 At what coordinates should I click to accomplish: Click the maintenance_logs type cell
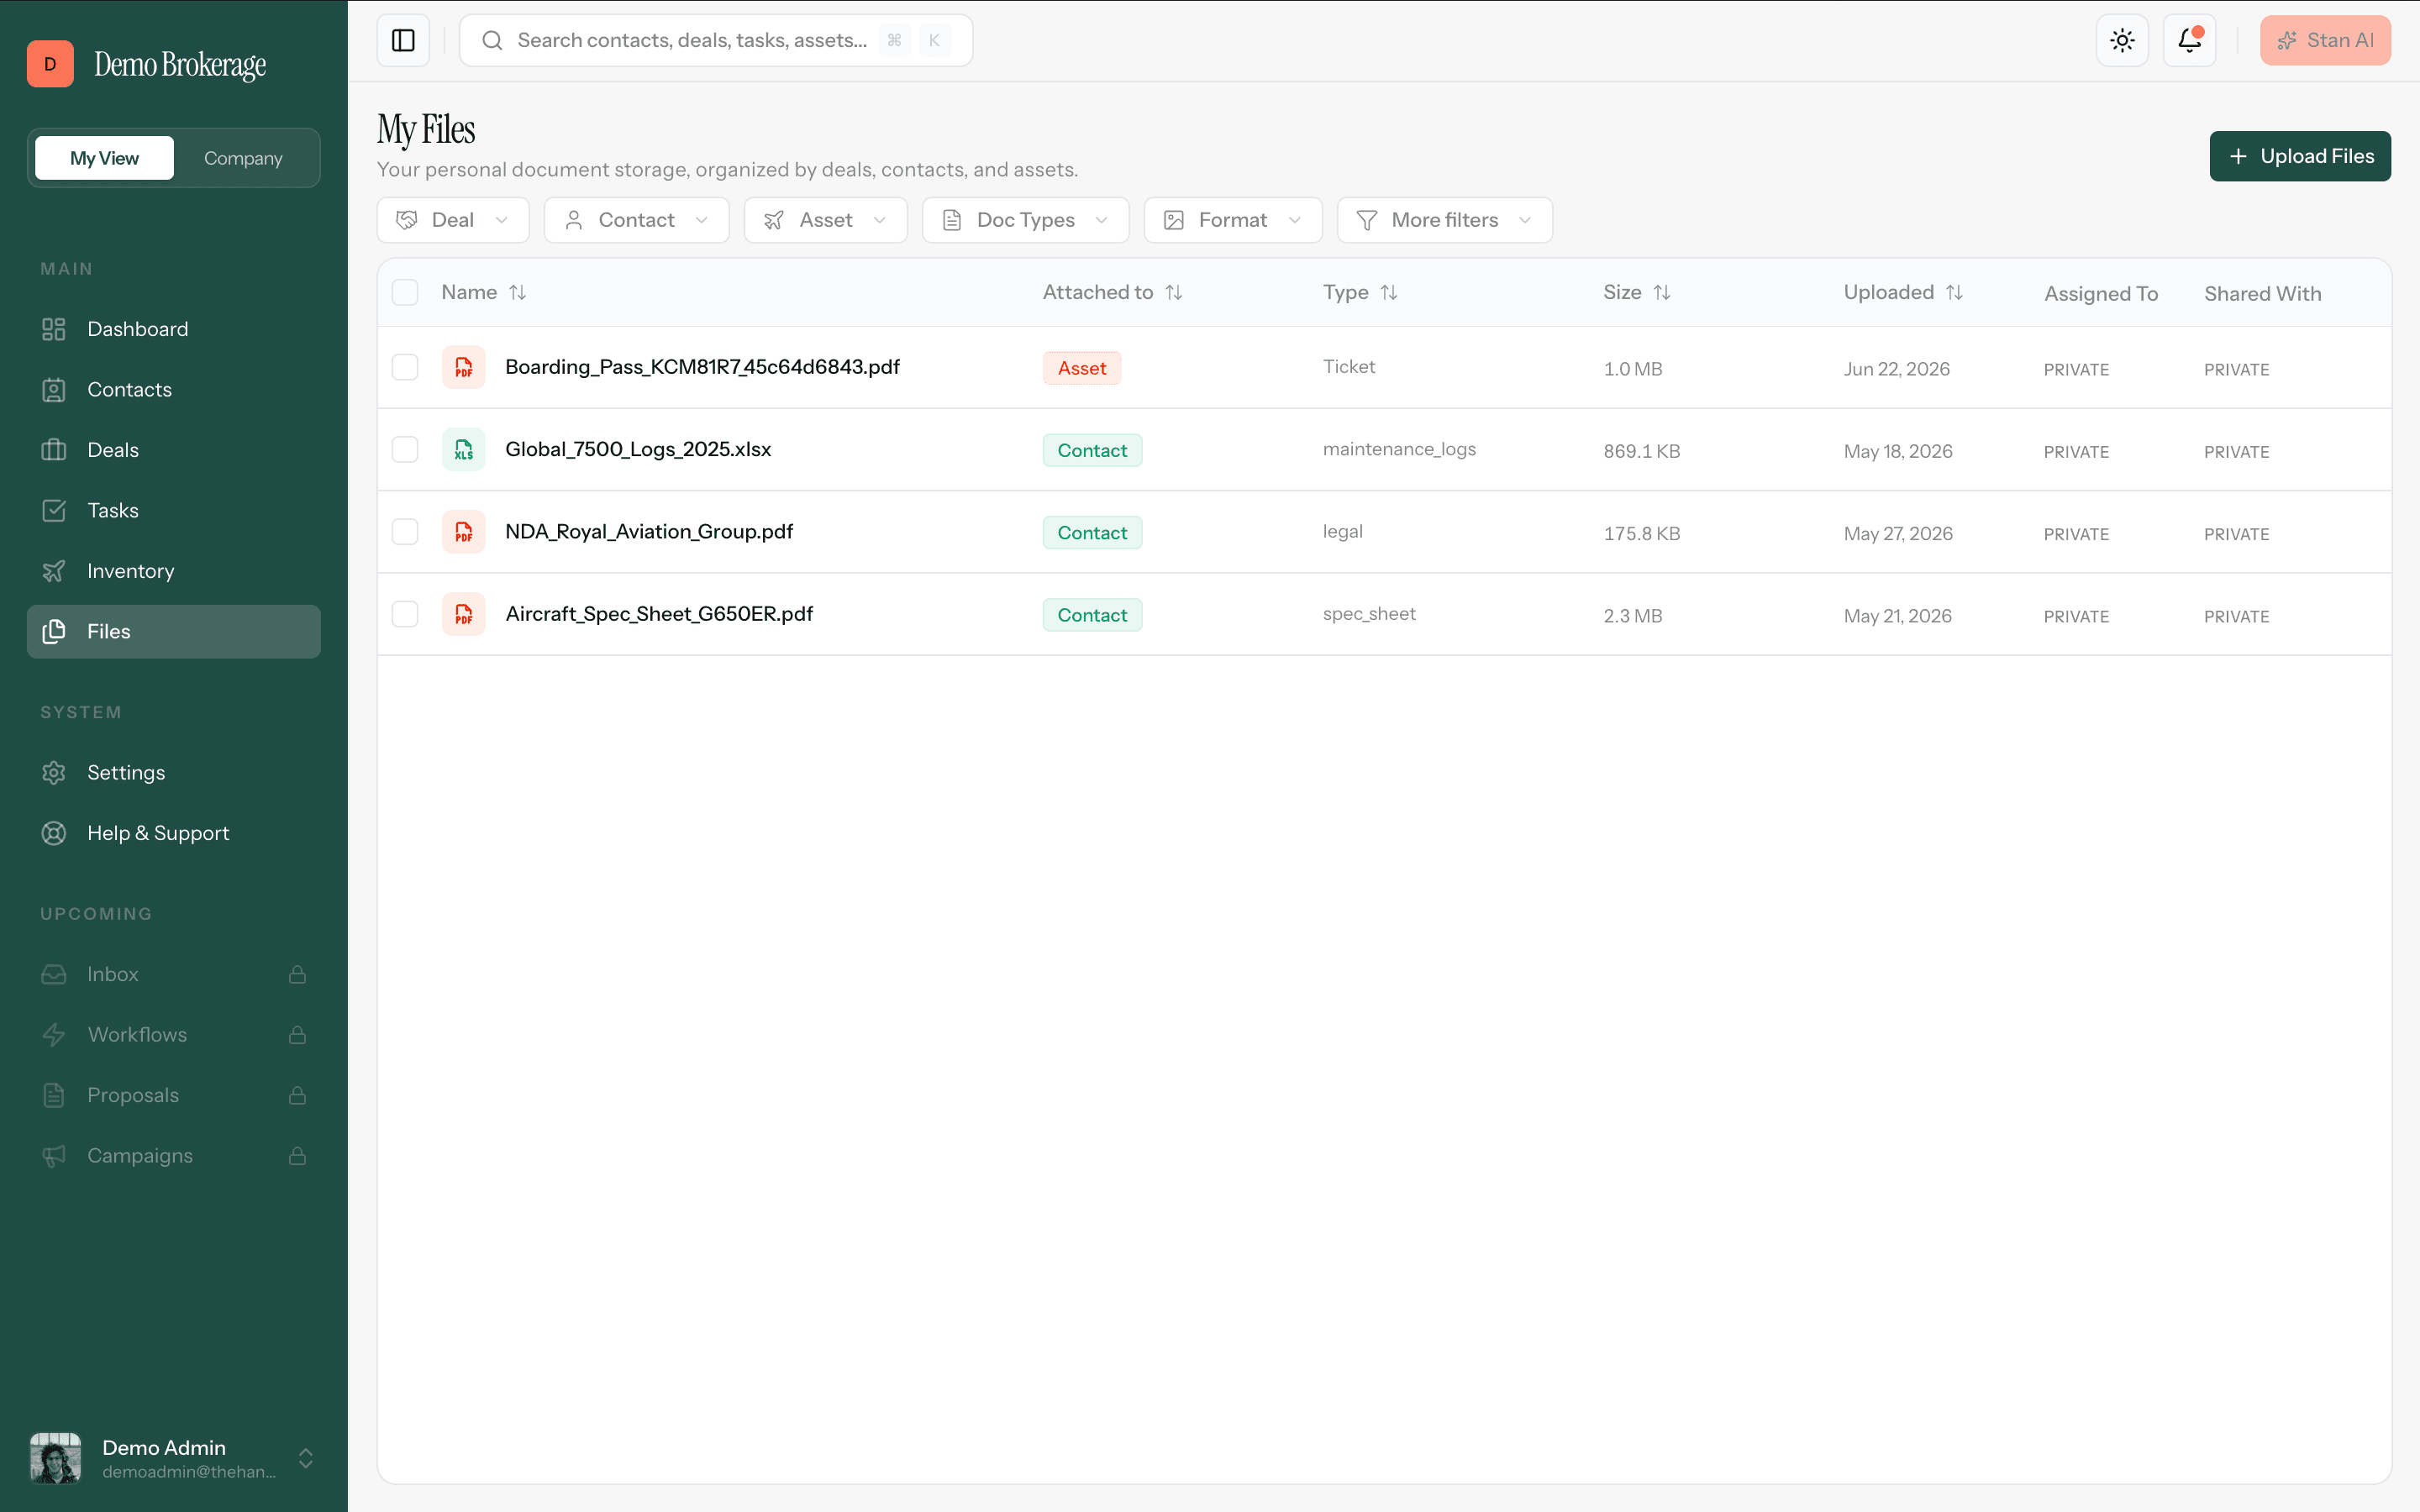click(x=1399, y=449)
